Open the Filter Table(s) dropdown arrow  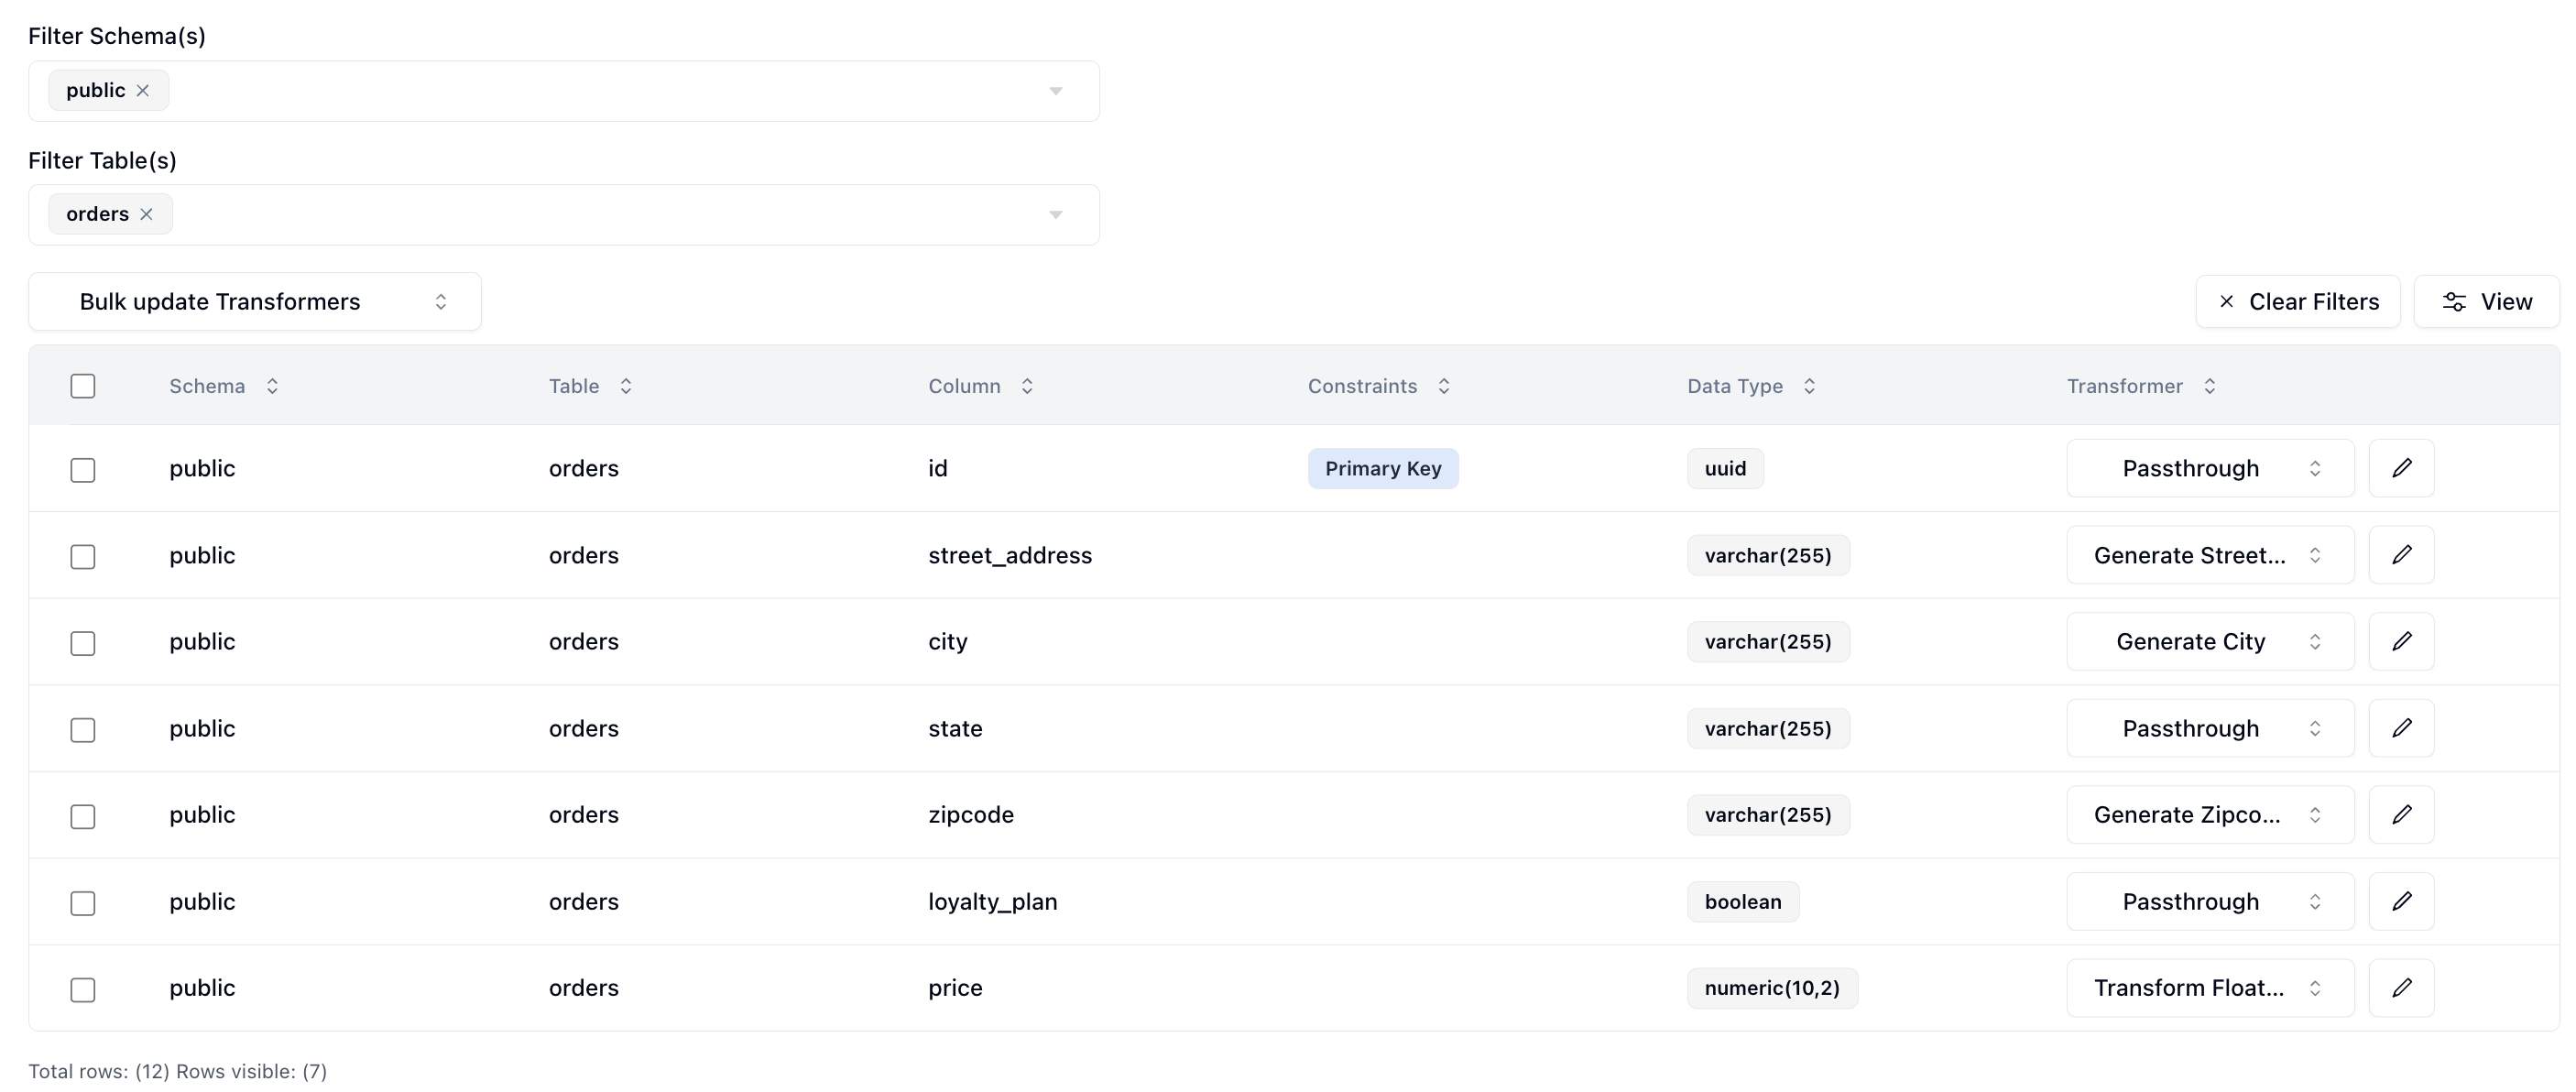(x=1055, y=215)
